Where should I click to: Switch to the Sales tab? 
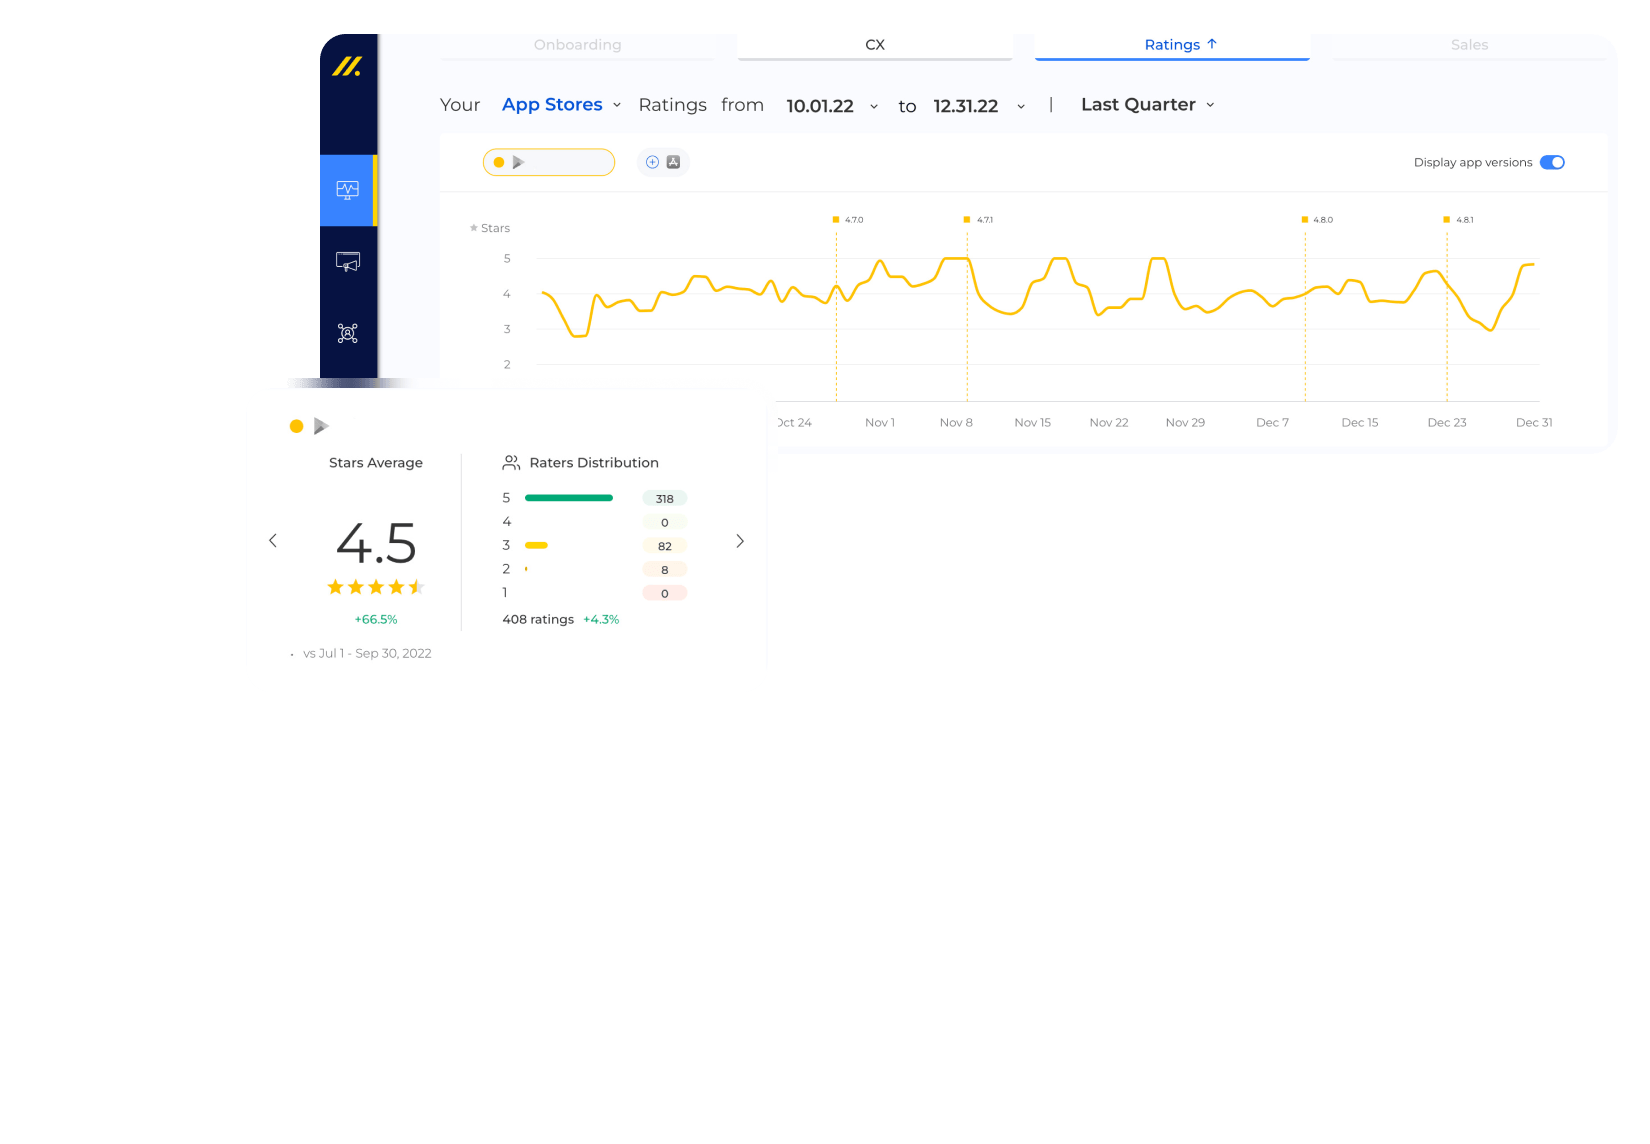click(1469, 45)
